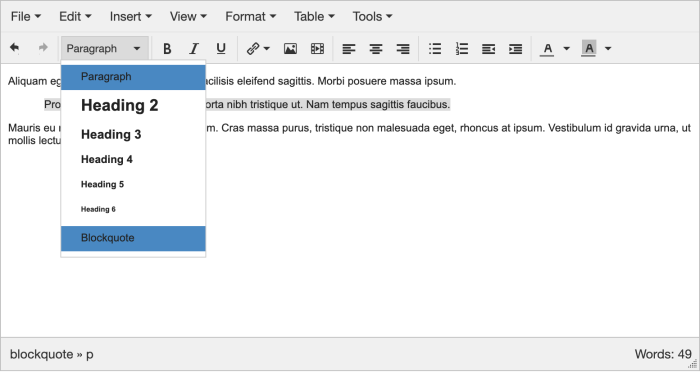Insert a bullet list

[435, 48]
